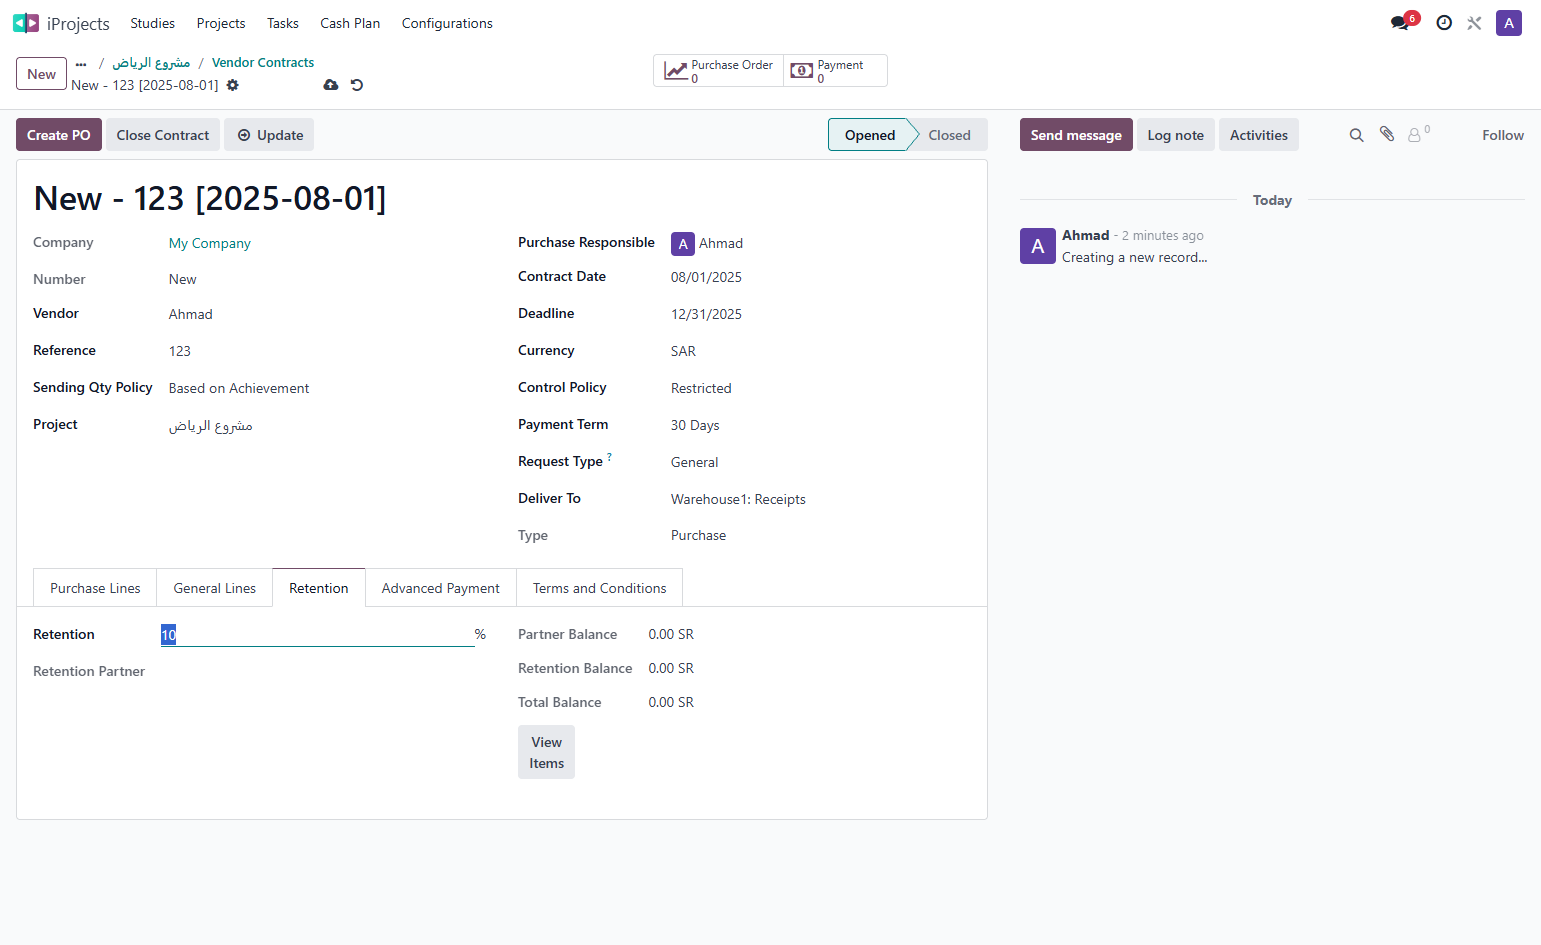Switch to Advanced Payment tab

(x=441, y=588)
